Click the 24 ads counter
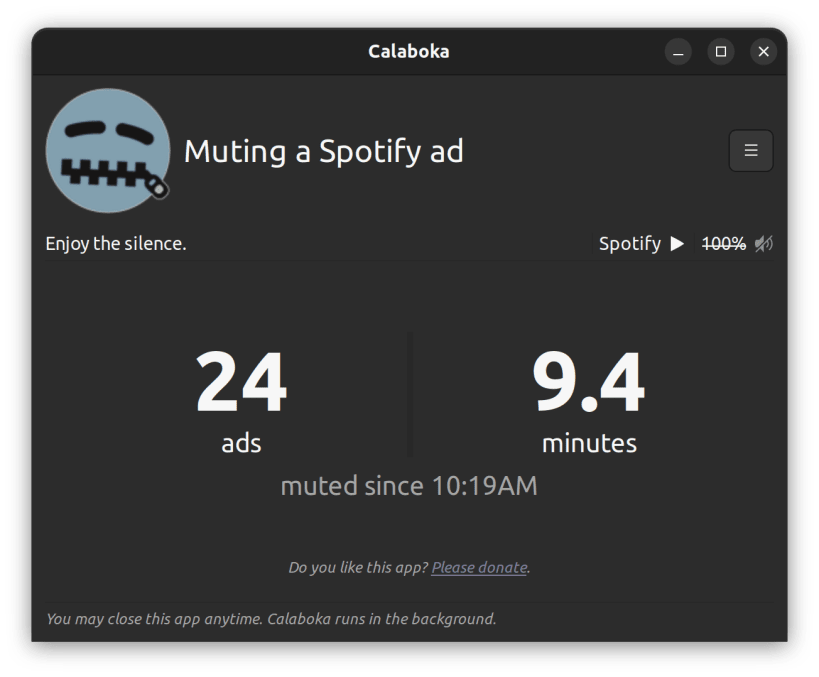819x677 pixels. [241, 402]
